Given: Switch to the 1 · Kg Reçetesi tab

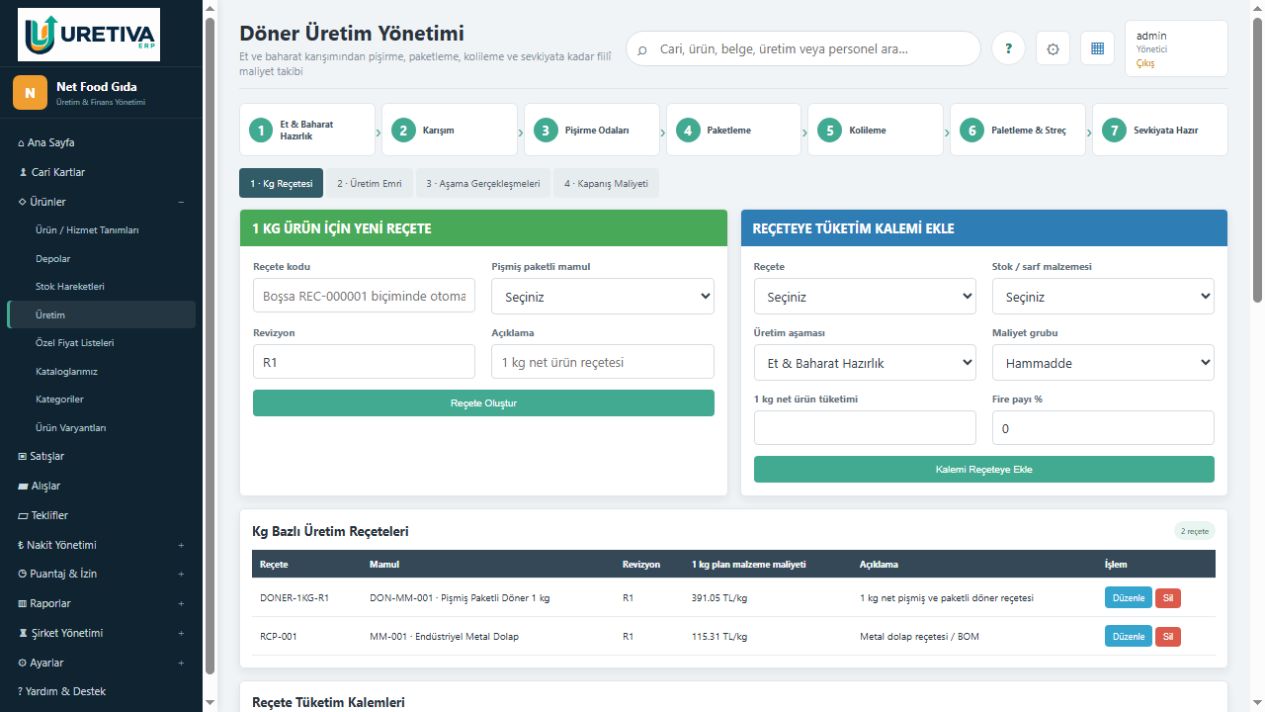Looking at the screenshot, I should pyautogui.click(x=281, y=183).
